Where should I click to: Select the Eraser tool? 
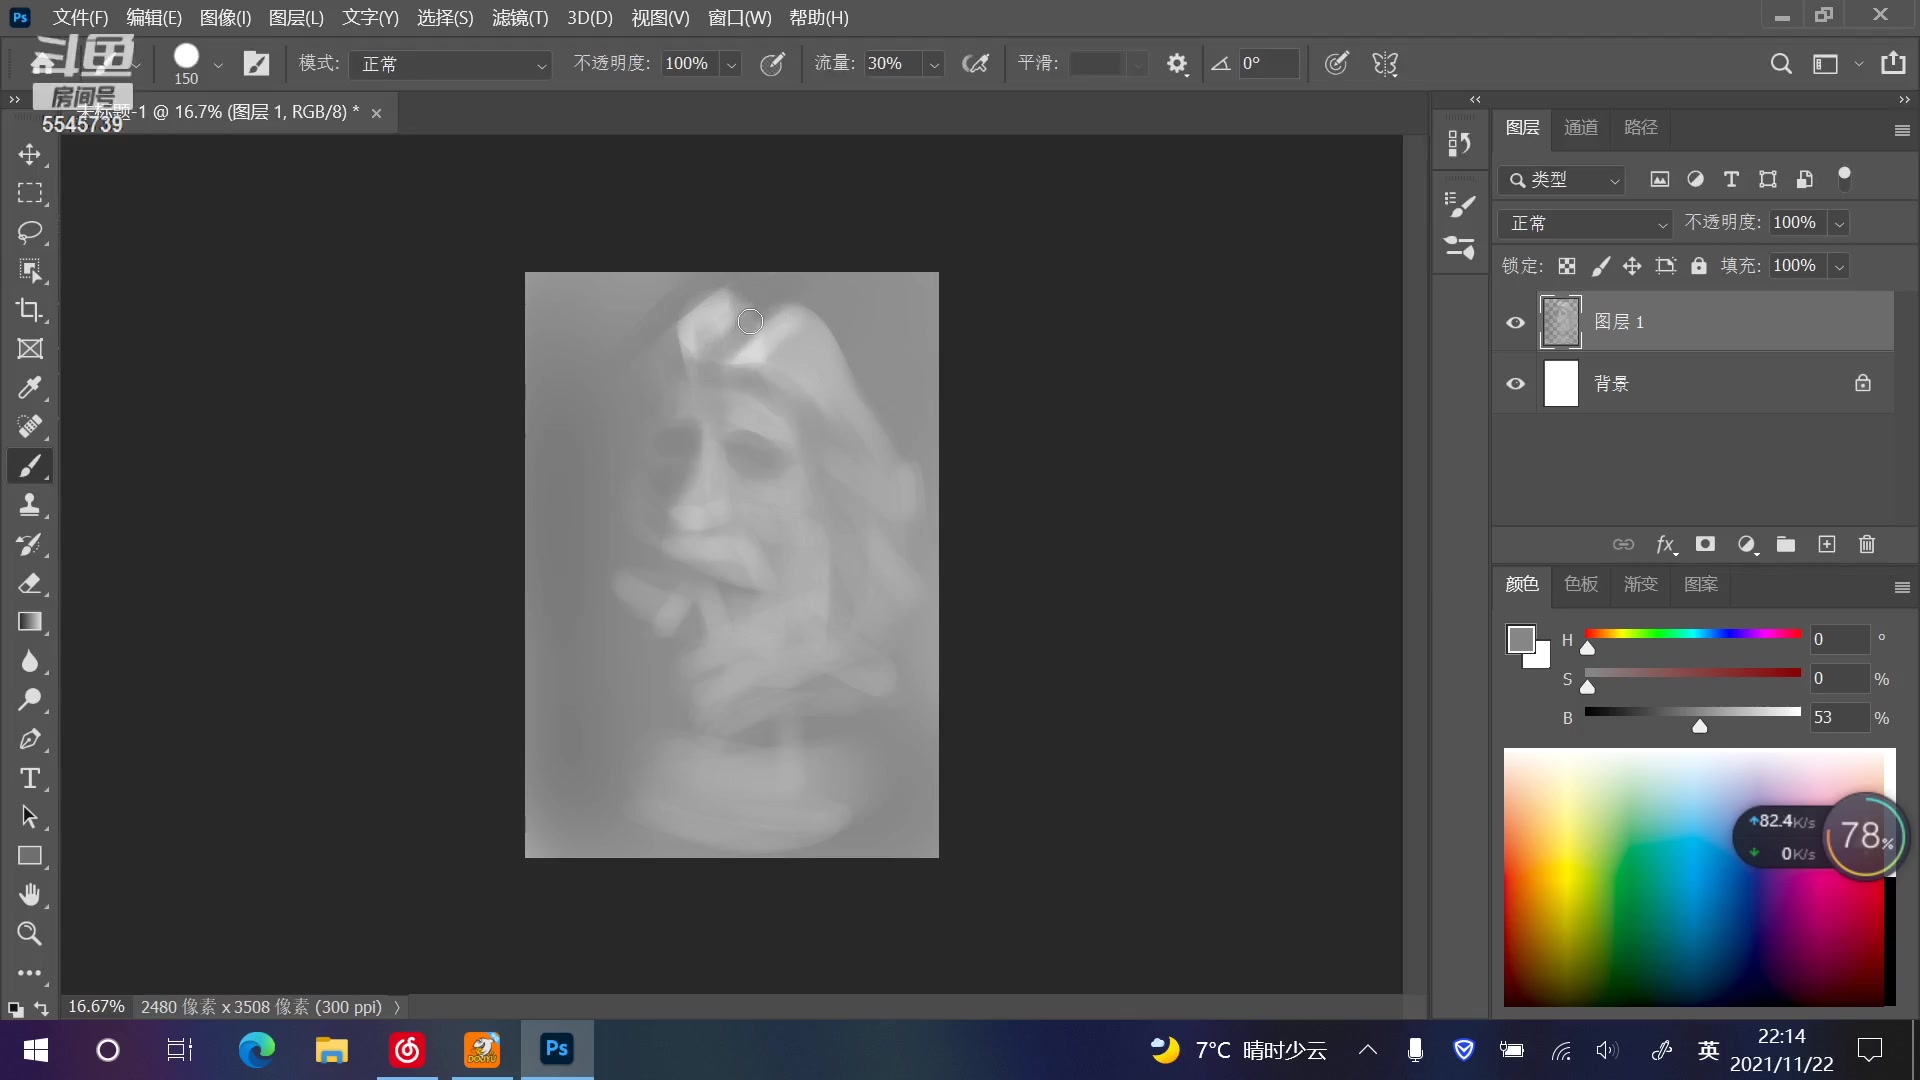tap(30, 583)
